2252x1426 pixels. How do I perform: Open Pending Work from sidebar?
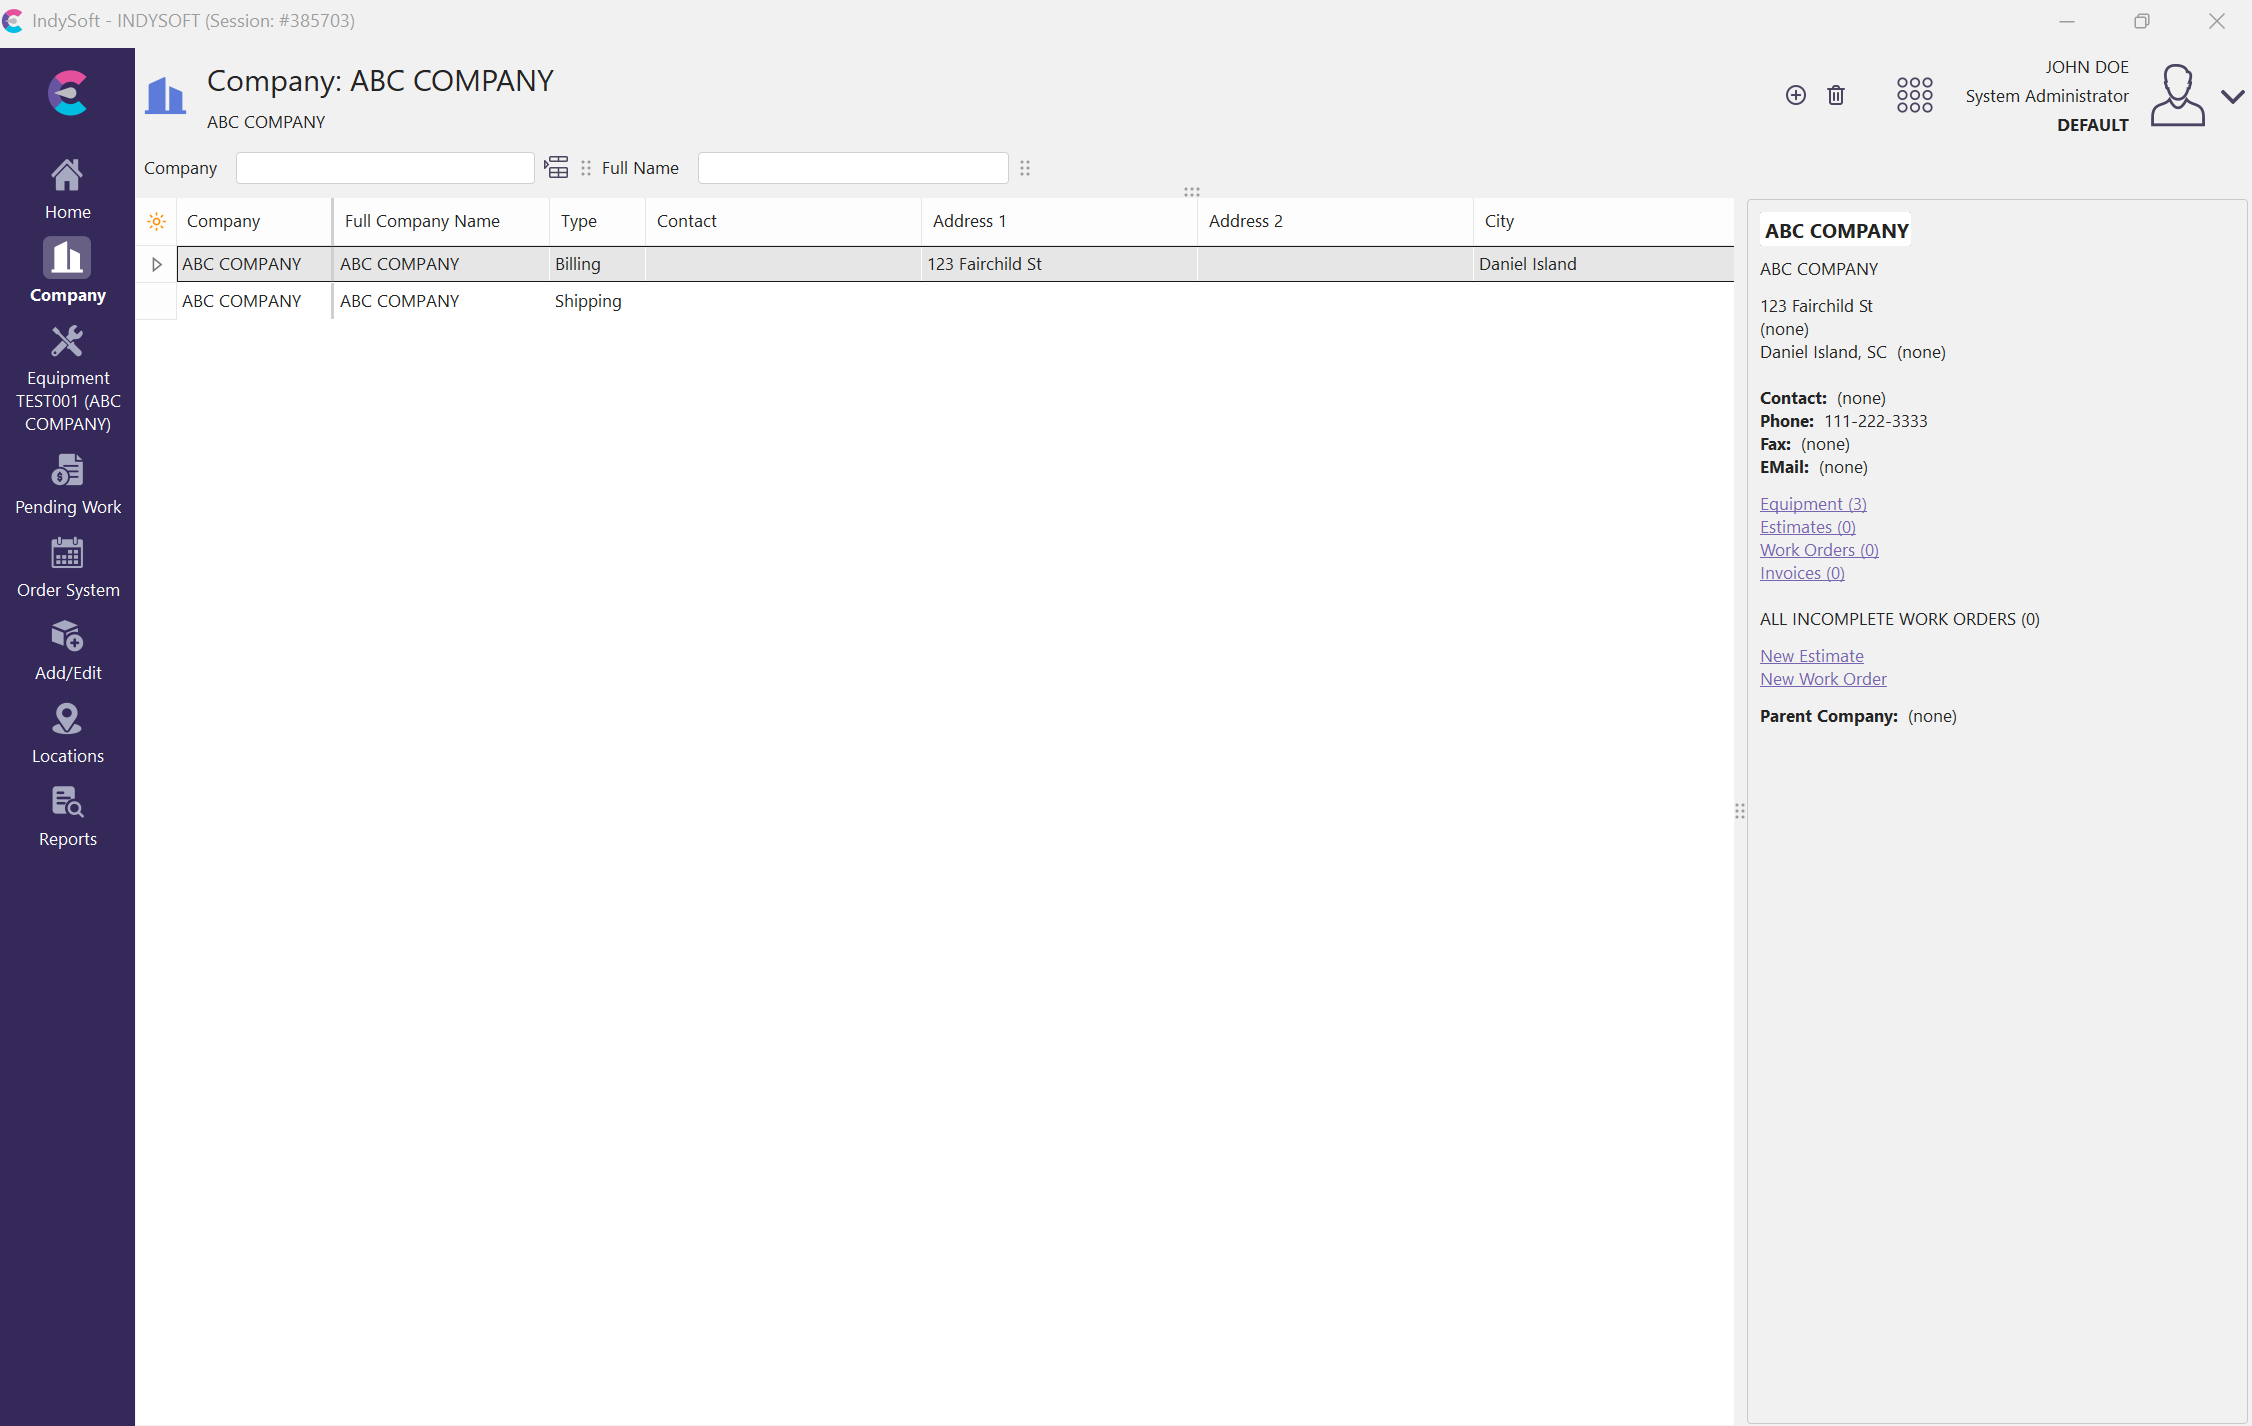[x=67, y=485]
